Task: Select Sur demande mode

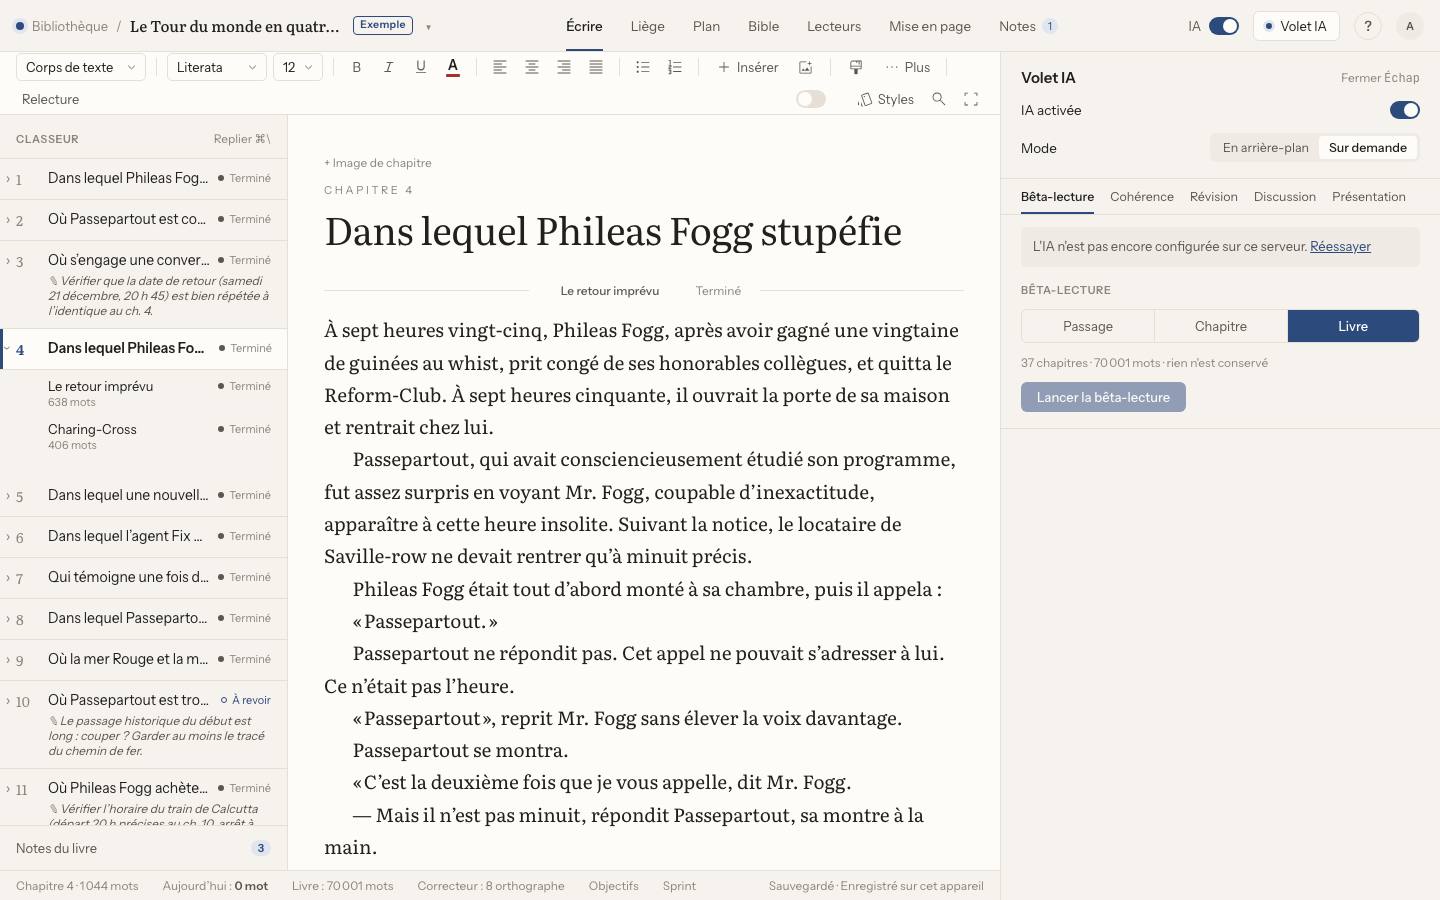Action: pyautogui.click(x=1368, y=147)
